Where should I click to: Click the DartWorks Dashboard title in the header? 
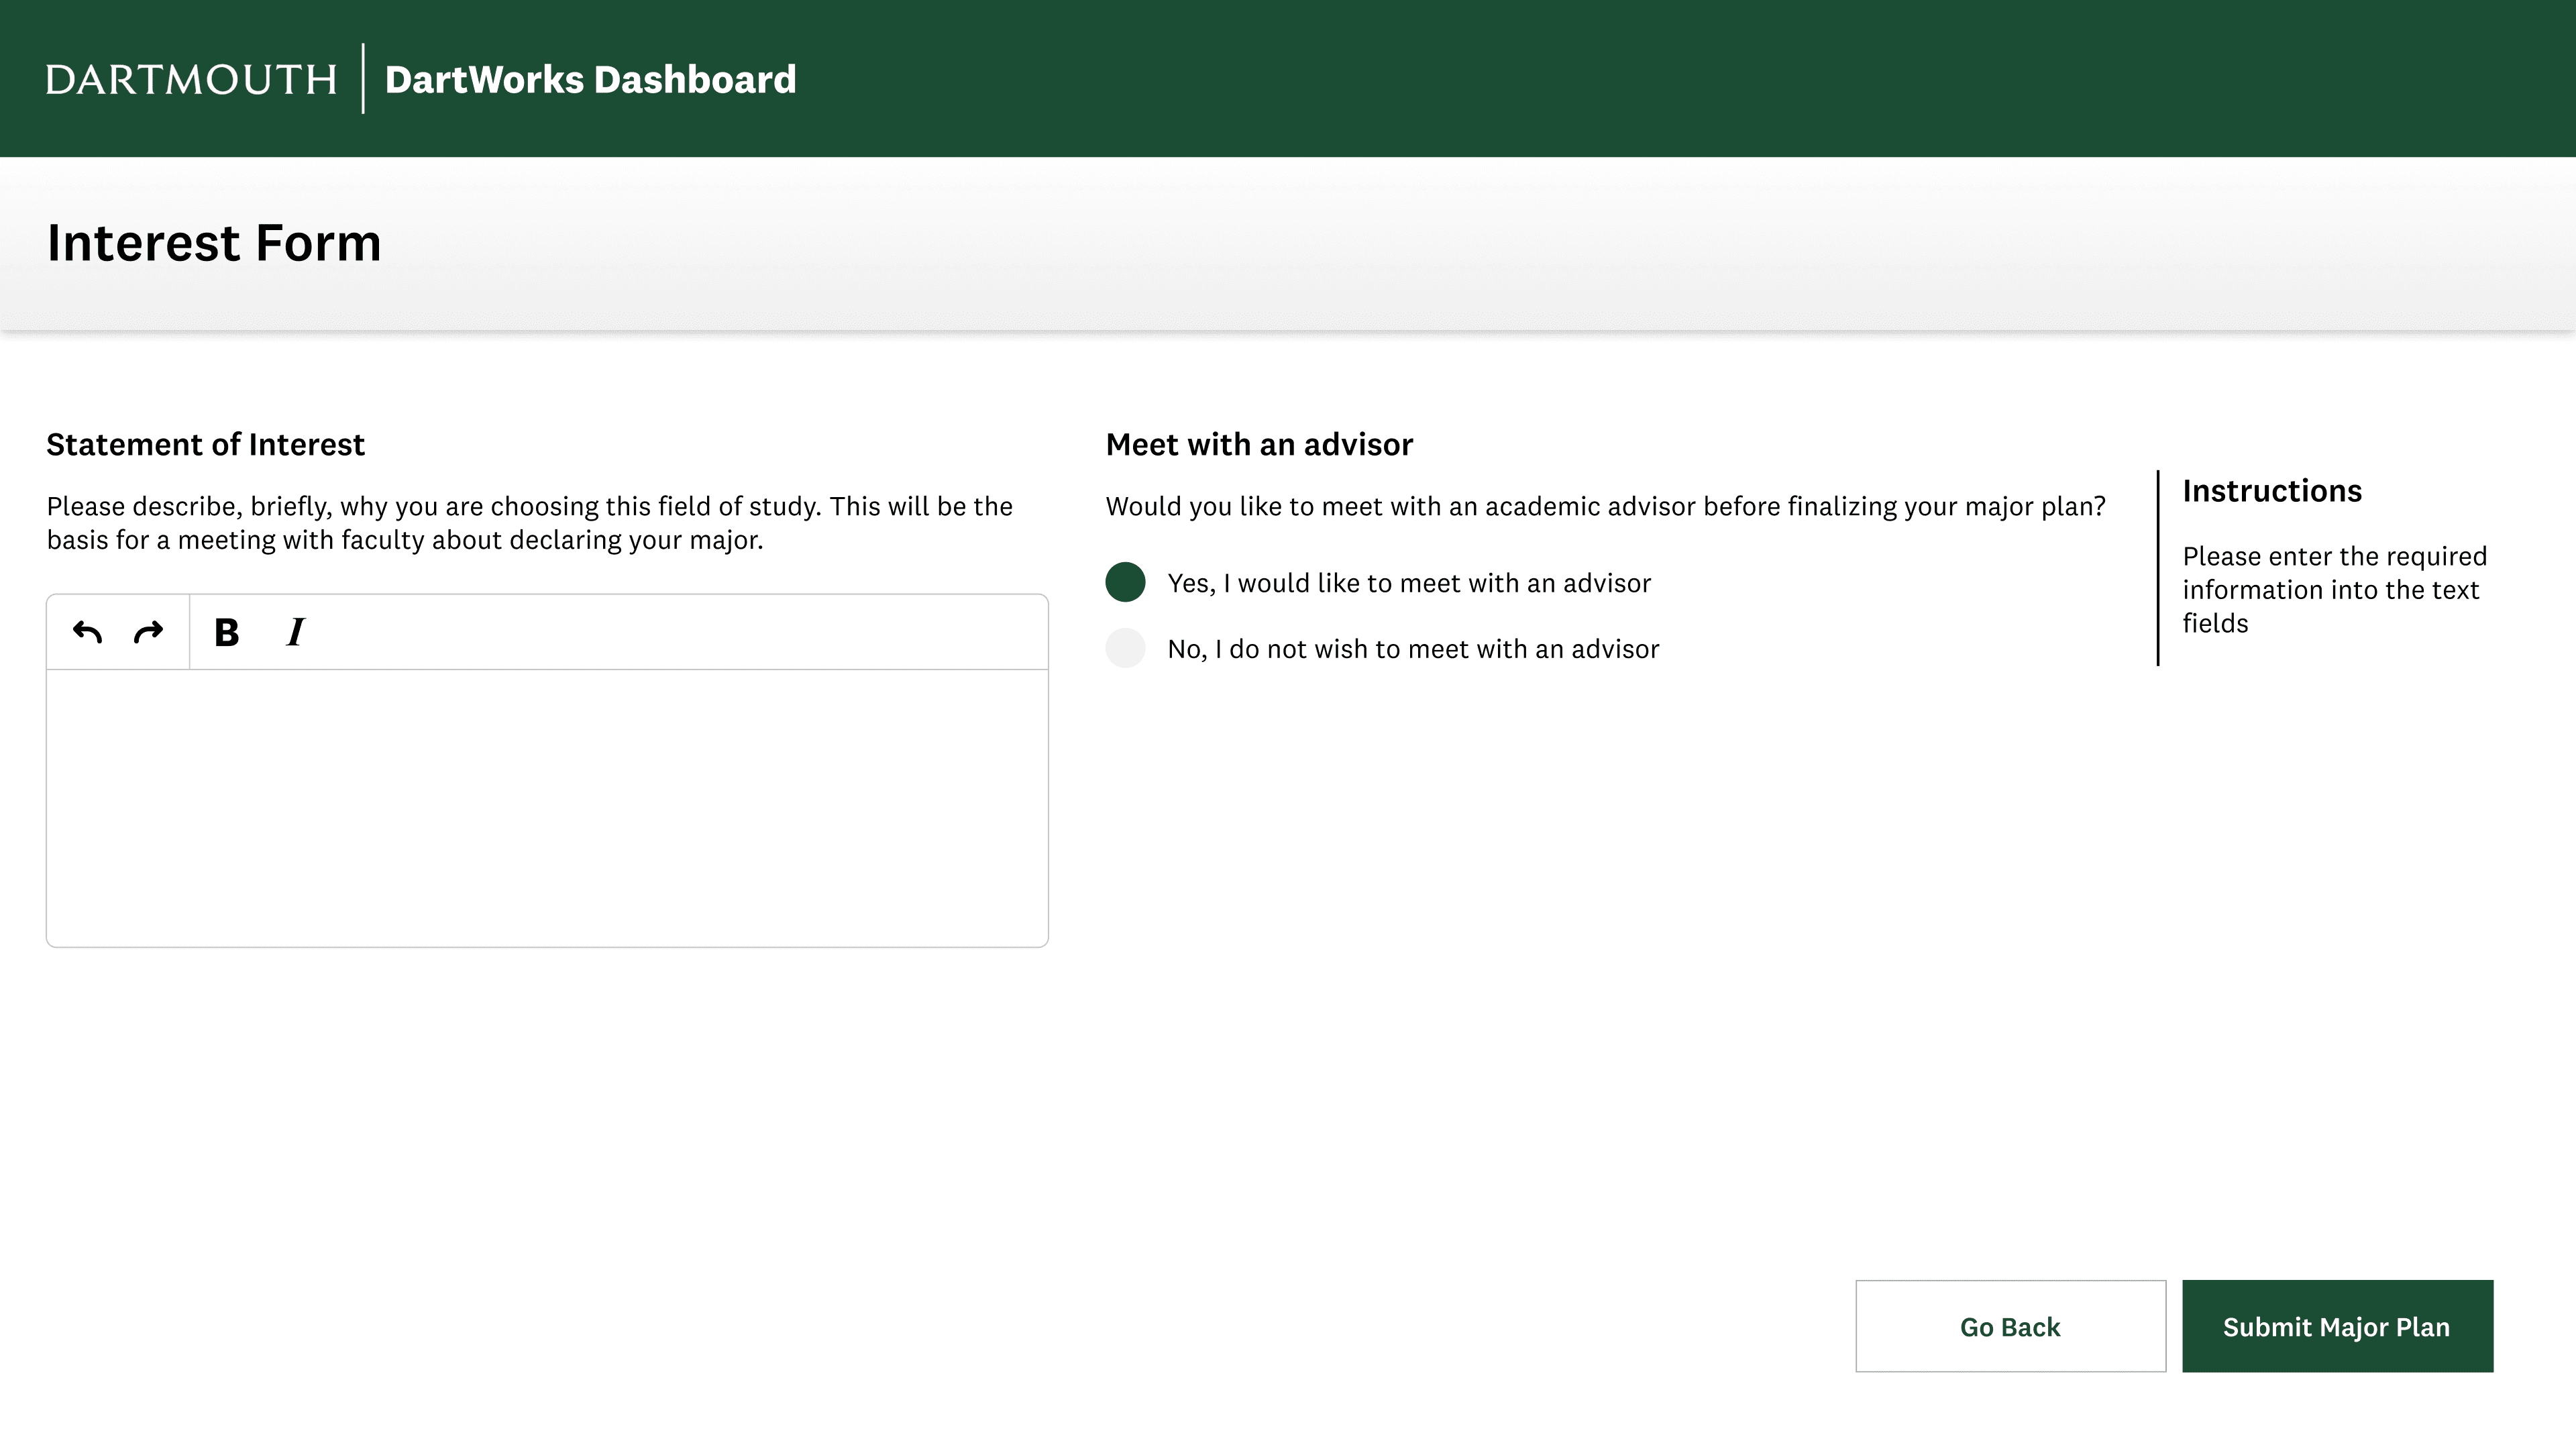click(x=590, y=79)
